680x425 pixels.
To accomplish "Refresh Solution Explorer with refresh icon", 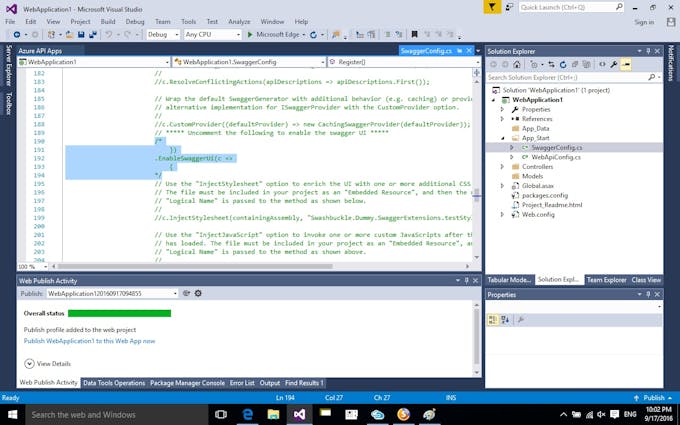I will tap(563, 64).
